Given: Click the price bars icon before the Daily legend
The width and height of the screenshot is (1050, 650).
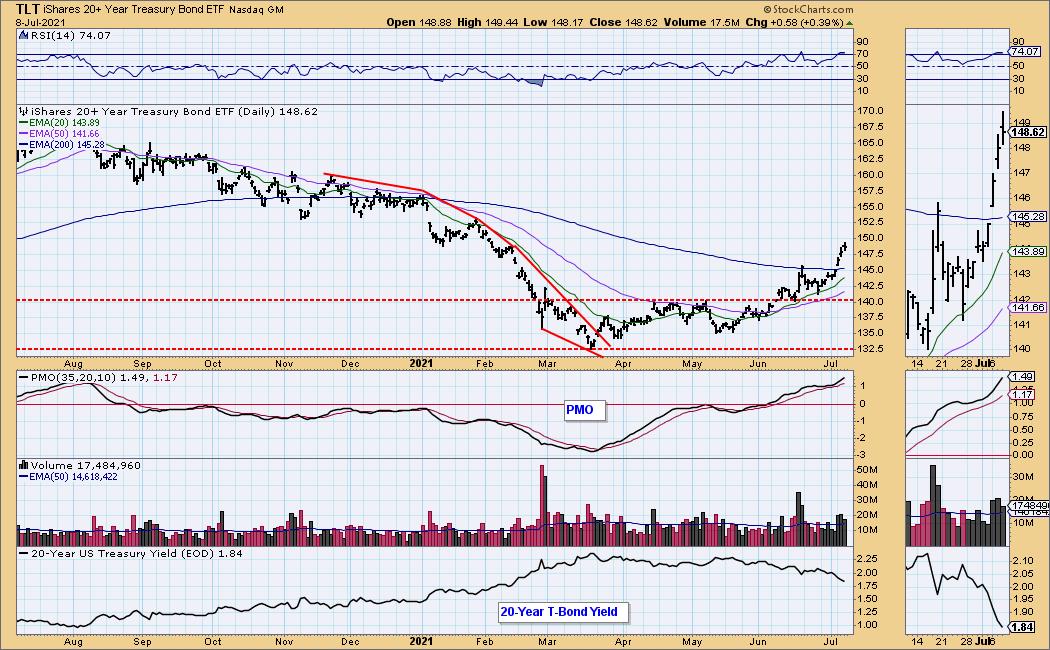Looking at the screenshot, I should coord(23,112).
